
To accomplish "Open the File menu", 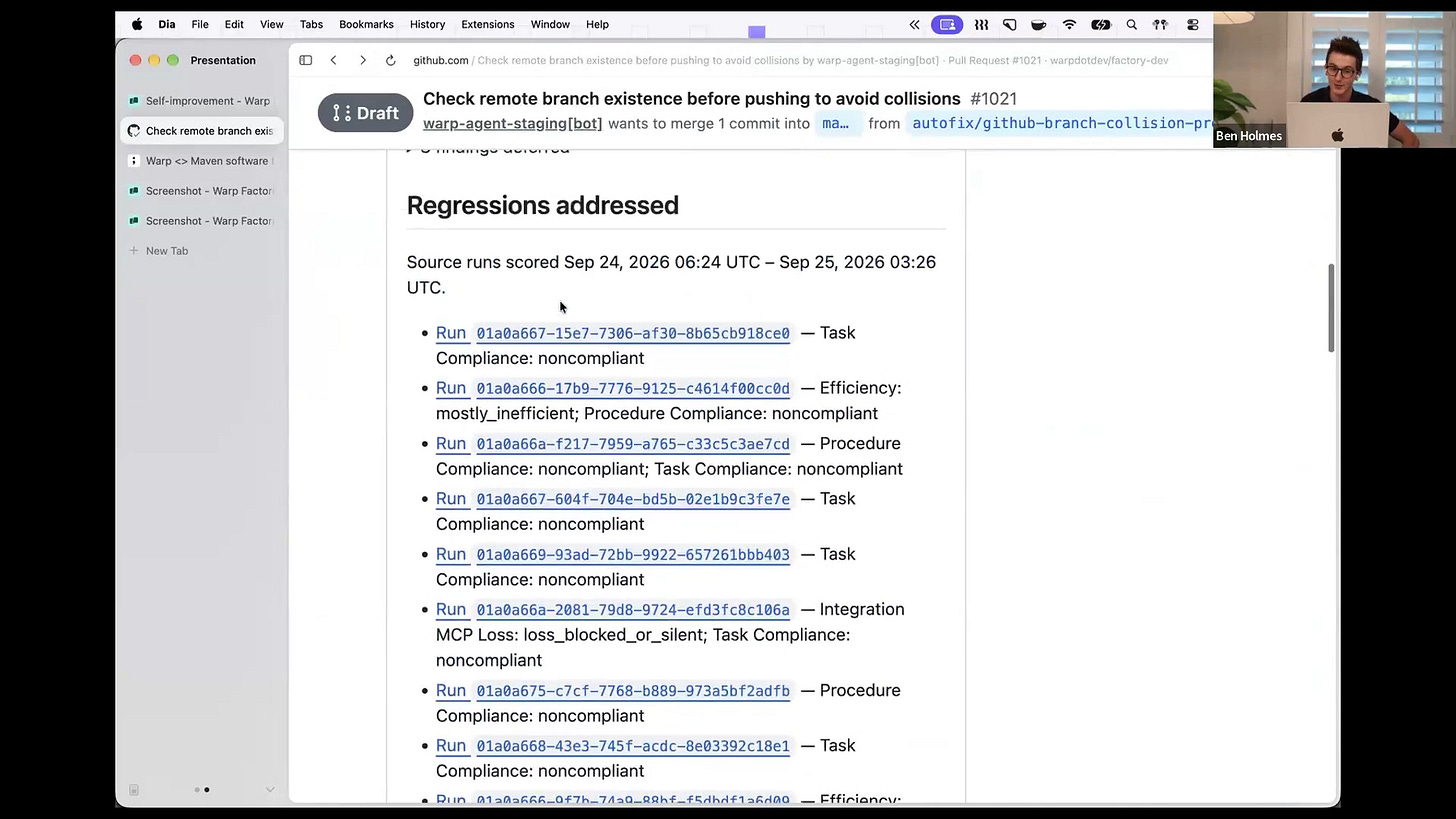I will [x=200, y=24].
